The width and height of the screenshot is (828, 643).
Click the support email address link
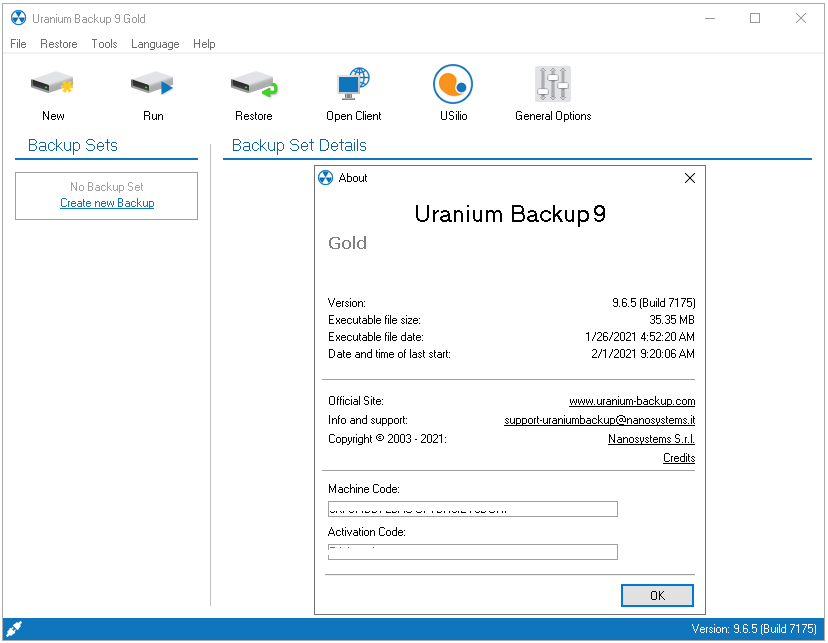coord(599,420)
